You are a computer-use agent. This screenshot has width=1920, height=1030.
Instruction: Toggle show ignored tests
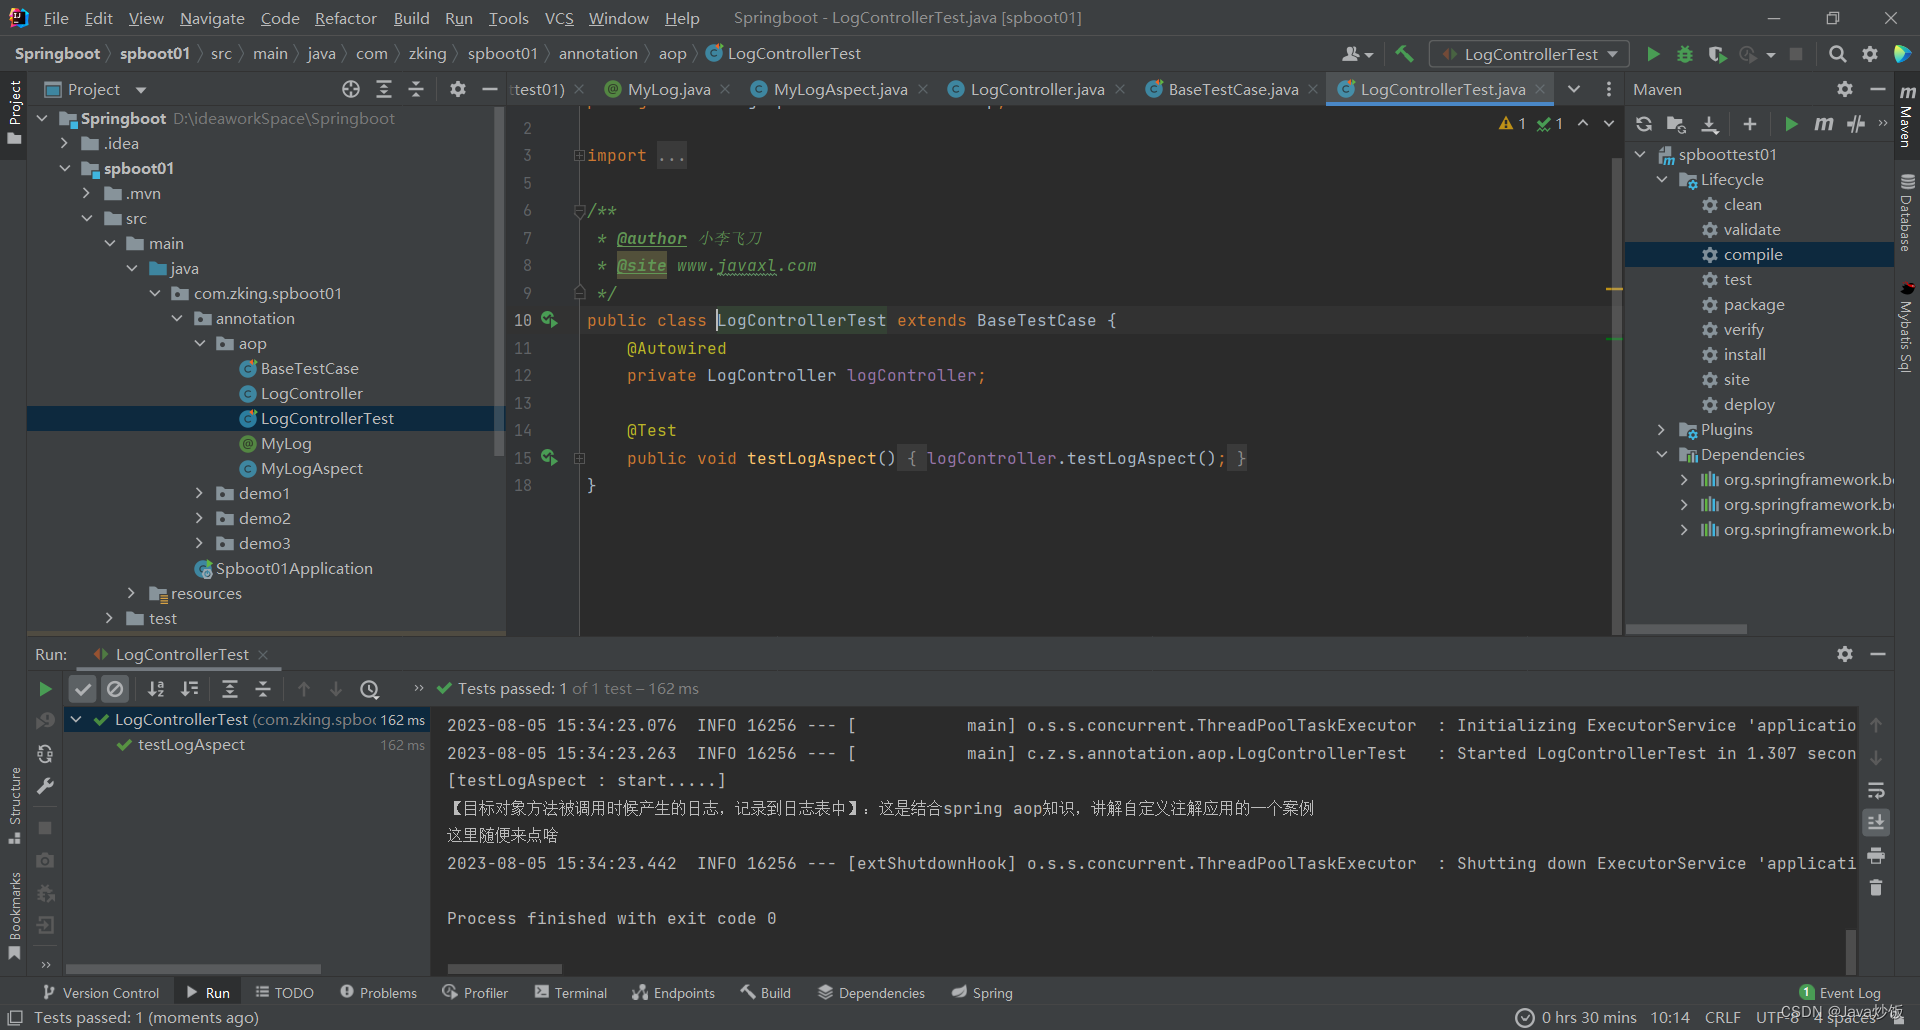[116, 689]
